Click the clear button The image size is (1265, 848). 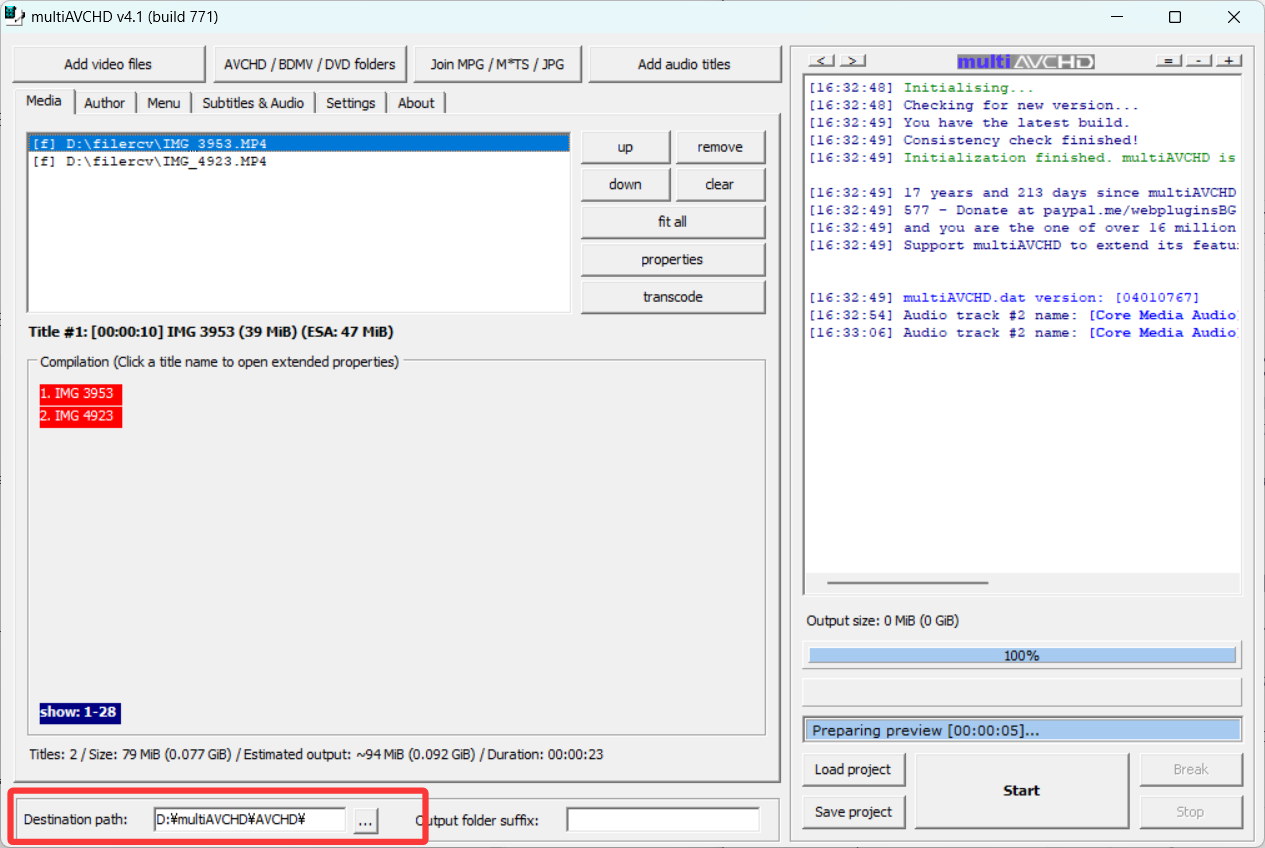tap(720, 184)
